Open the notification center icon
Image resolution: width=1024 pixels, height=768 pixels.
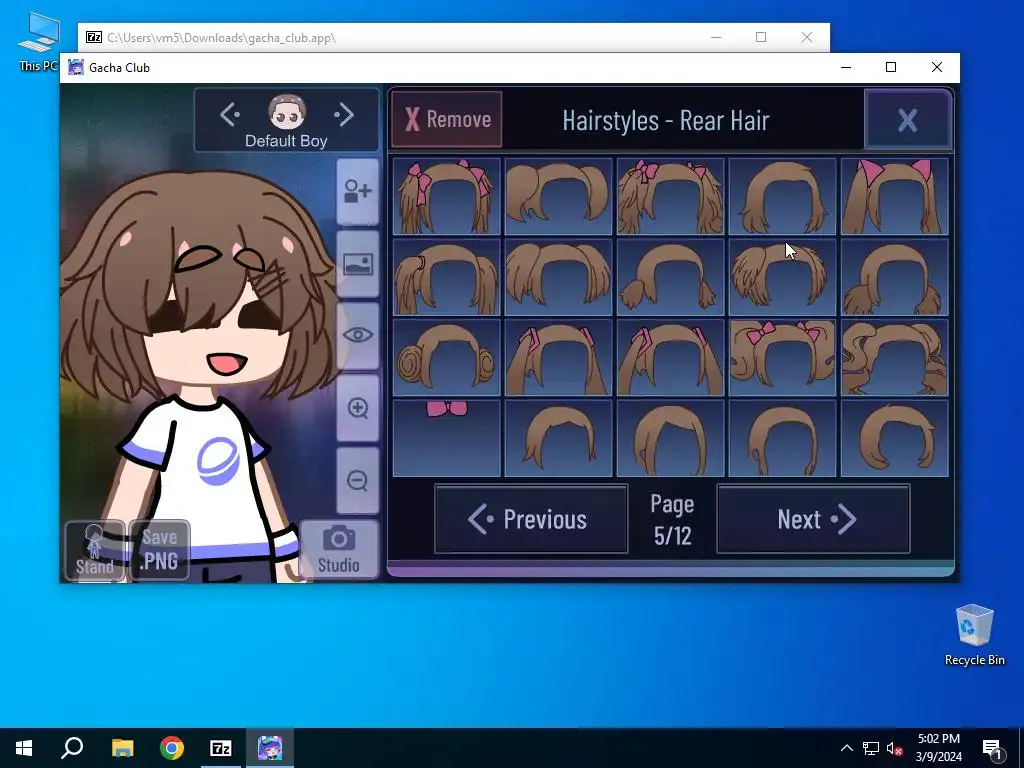coord(992,748)
